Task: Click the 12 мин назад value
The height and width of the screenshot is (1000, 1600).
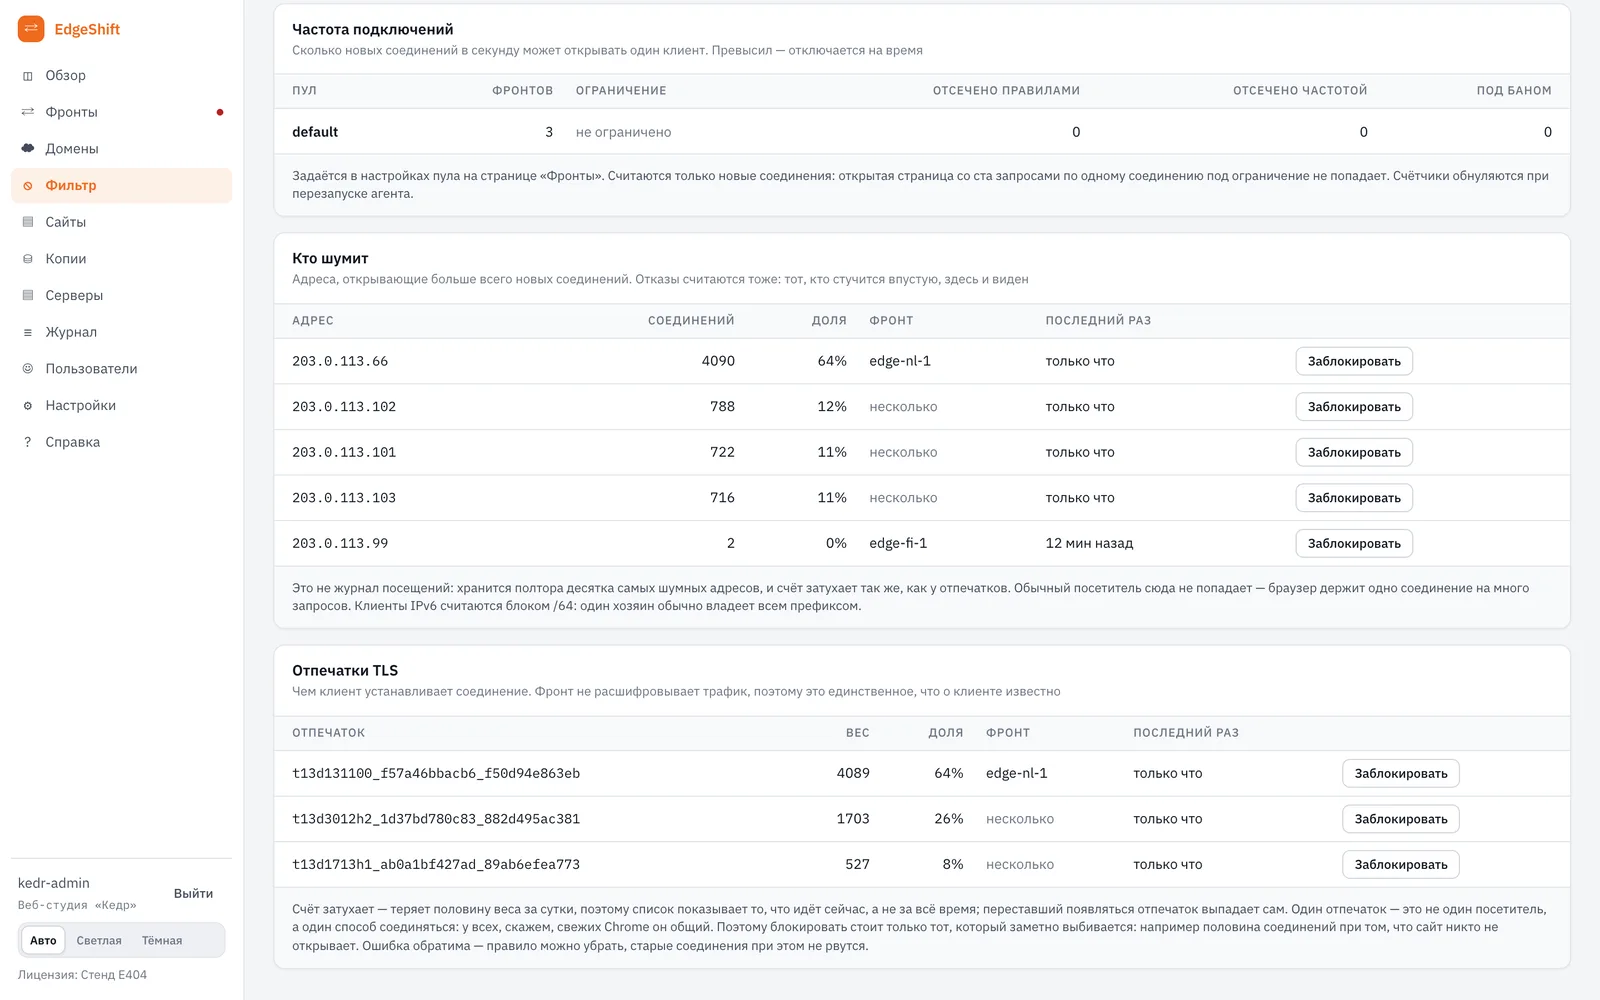Action: pos(1089,543)
